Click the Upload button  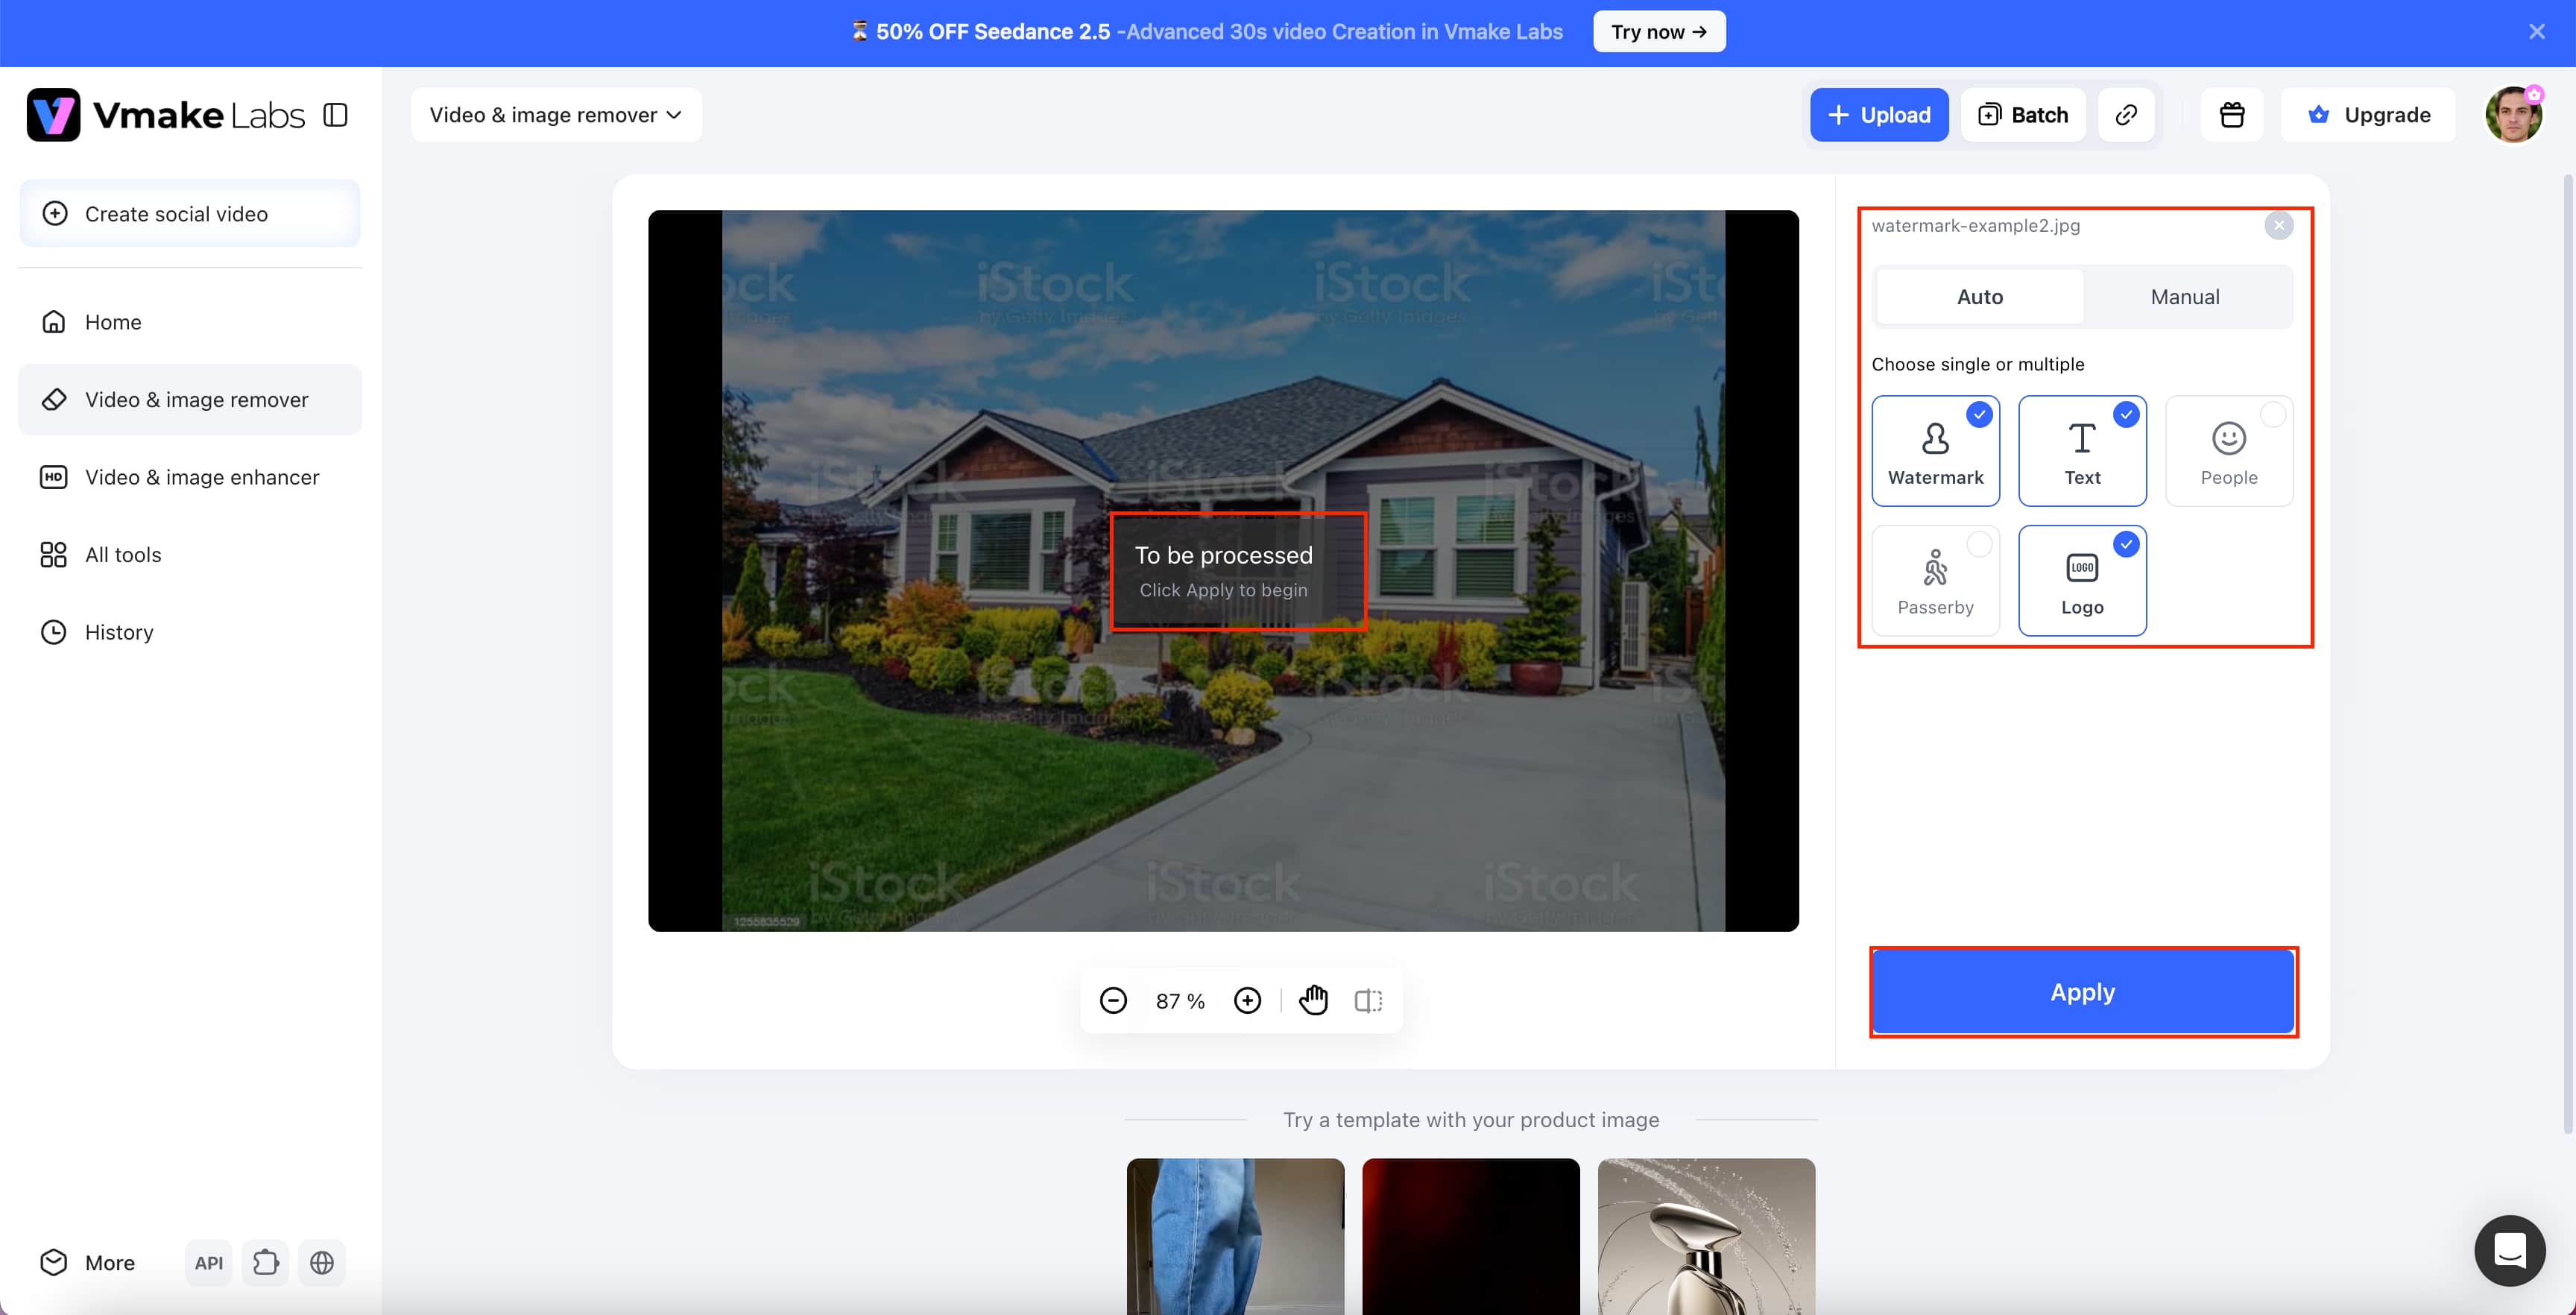(x=1879, y=115)
